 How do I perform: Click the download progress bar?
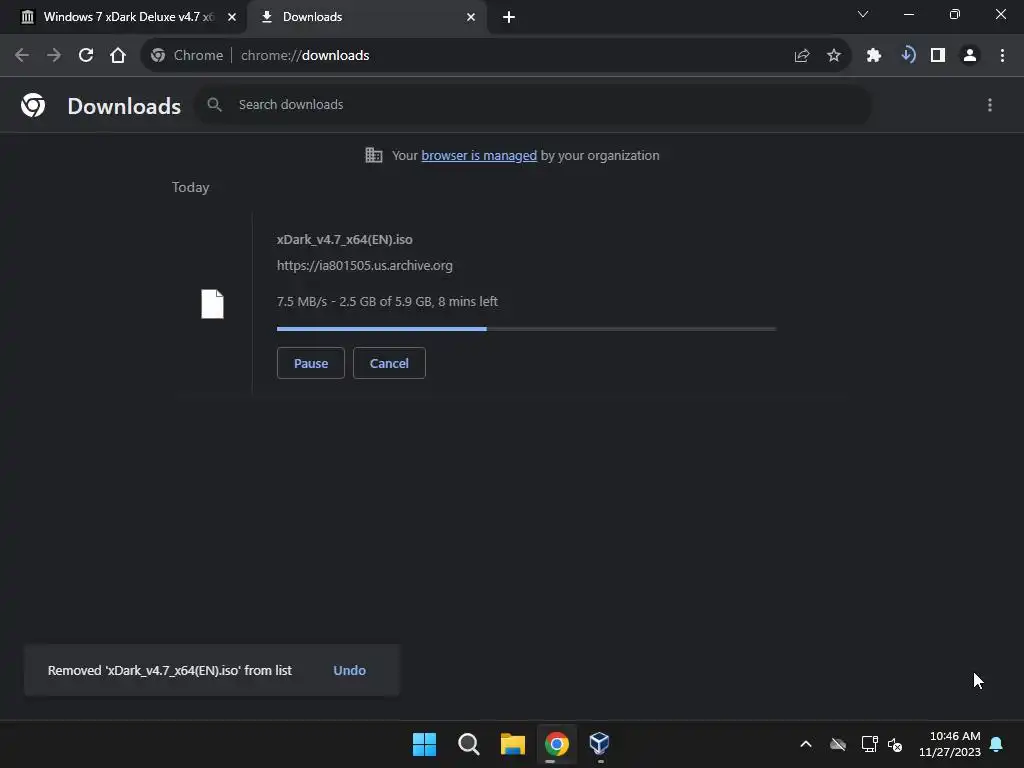[x=526, y=329]
